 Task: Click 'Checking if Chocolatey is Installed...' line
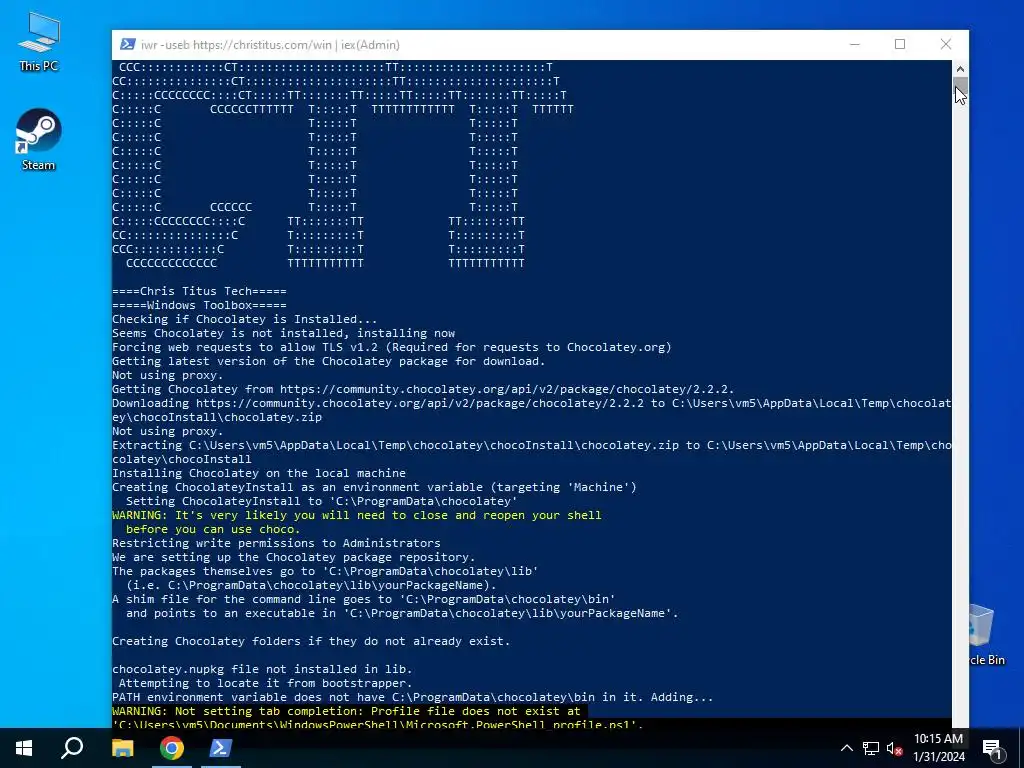pyautogui.click(x=245, y=319)
